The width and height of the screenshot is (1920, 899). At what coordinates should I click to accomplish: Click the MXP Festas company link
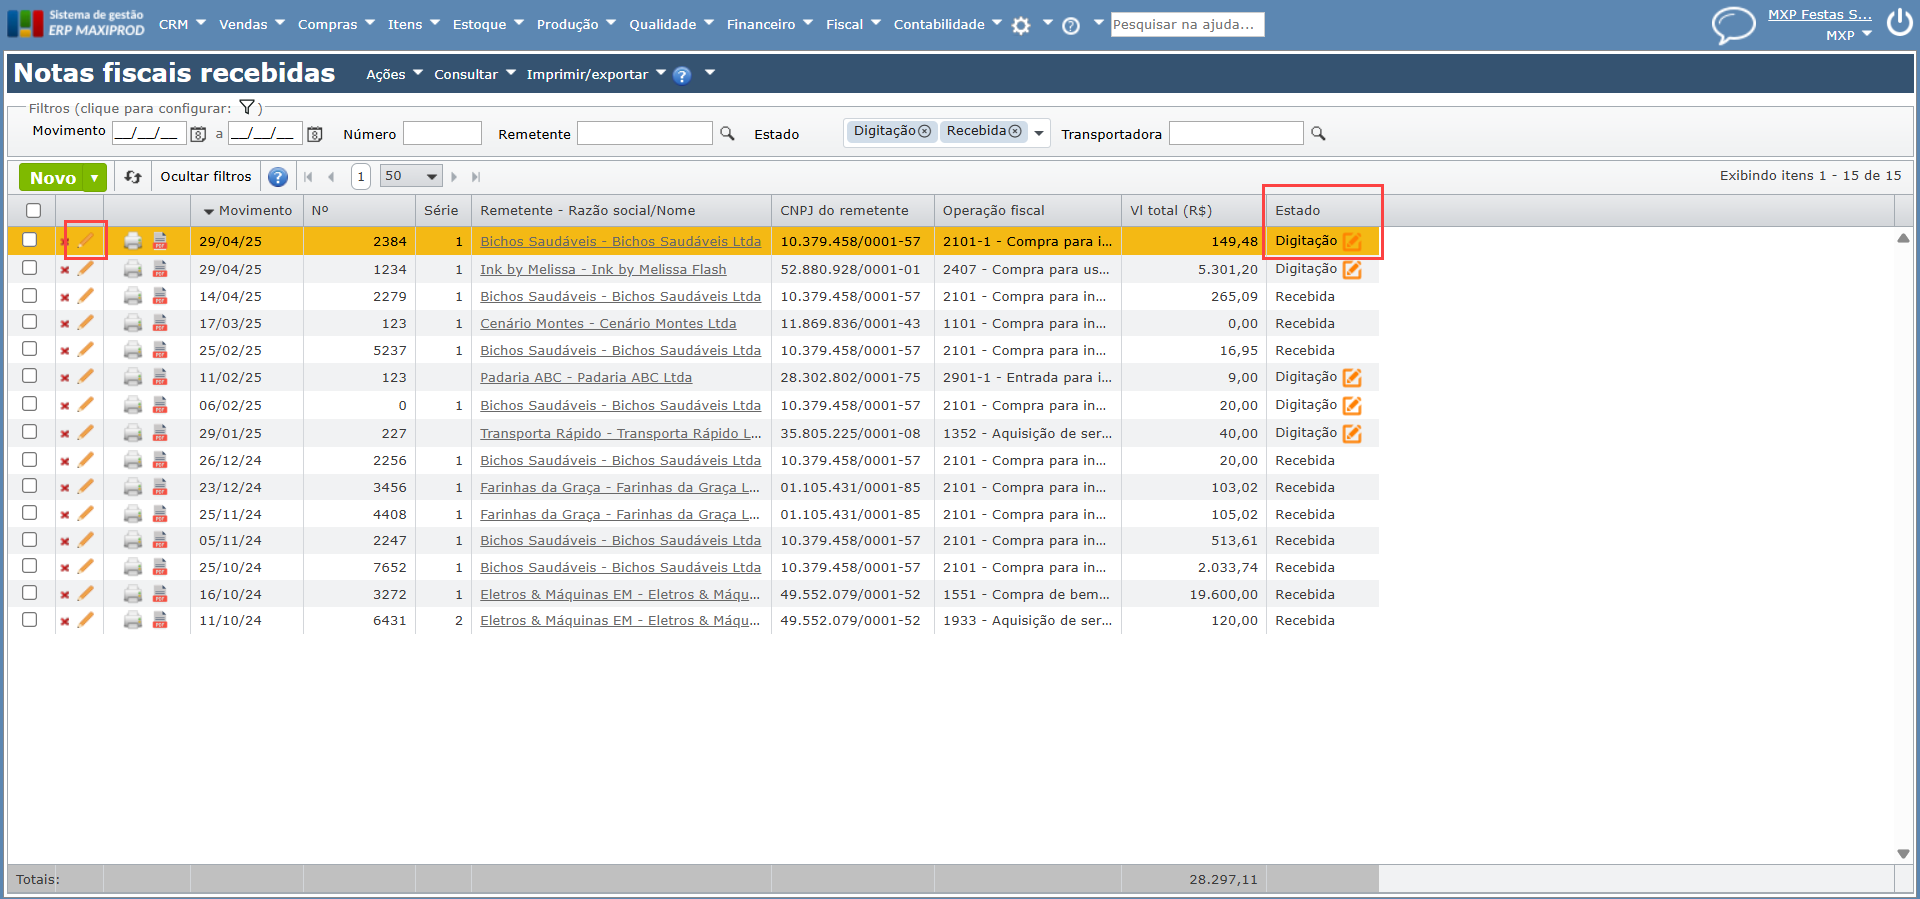coord(1820,14)
